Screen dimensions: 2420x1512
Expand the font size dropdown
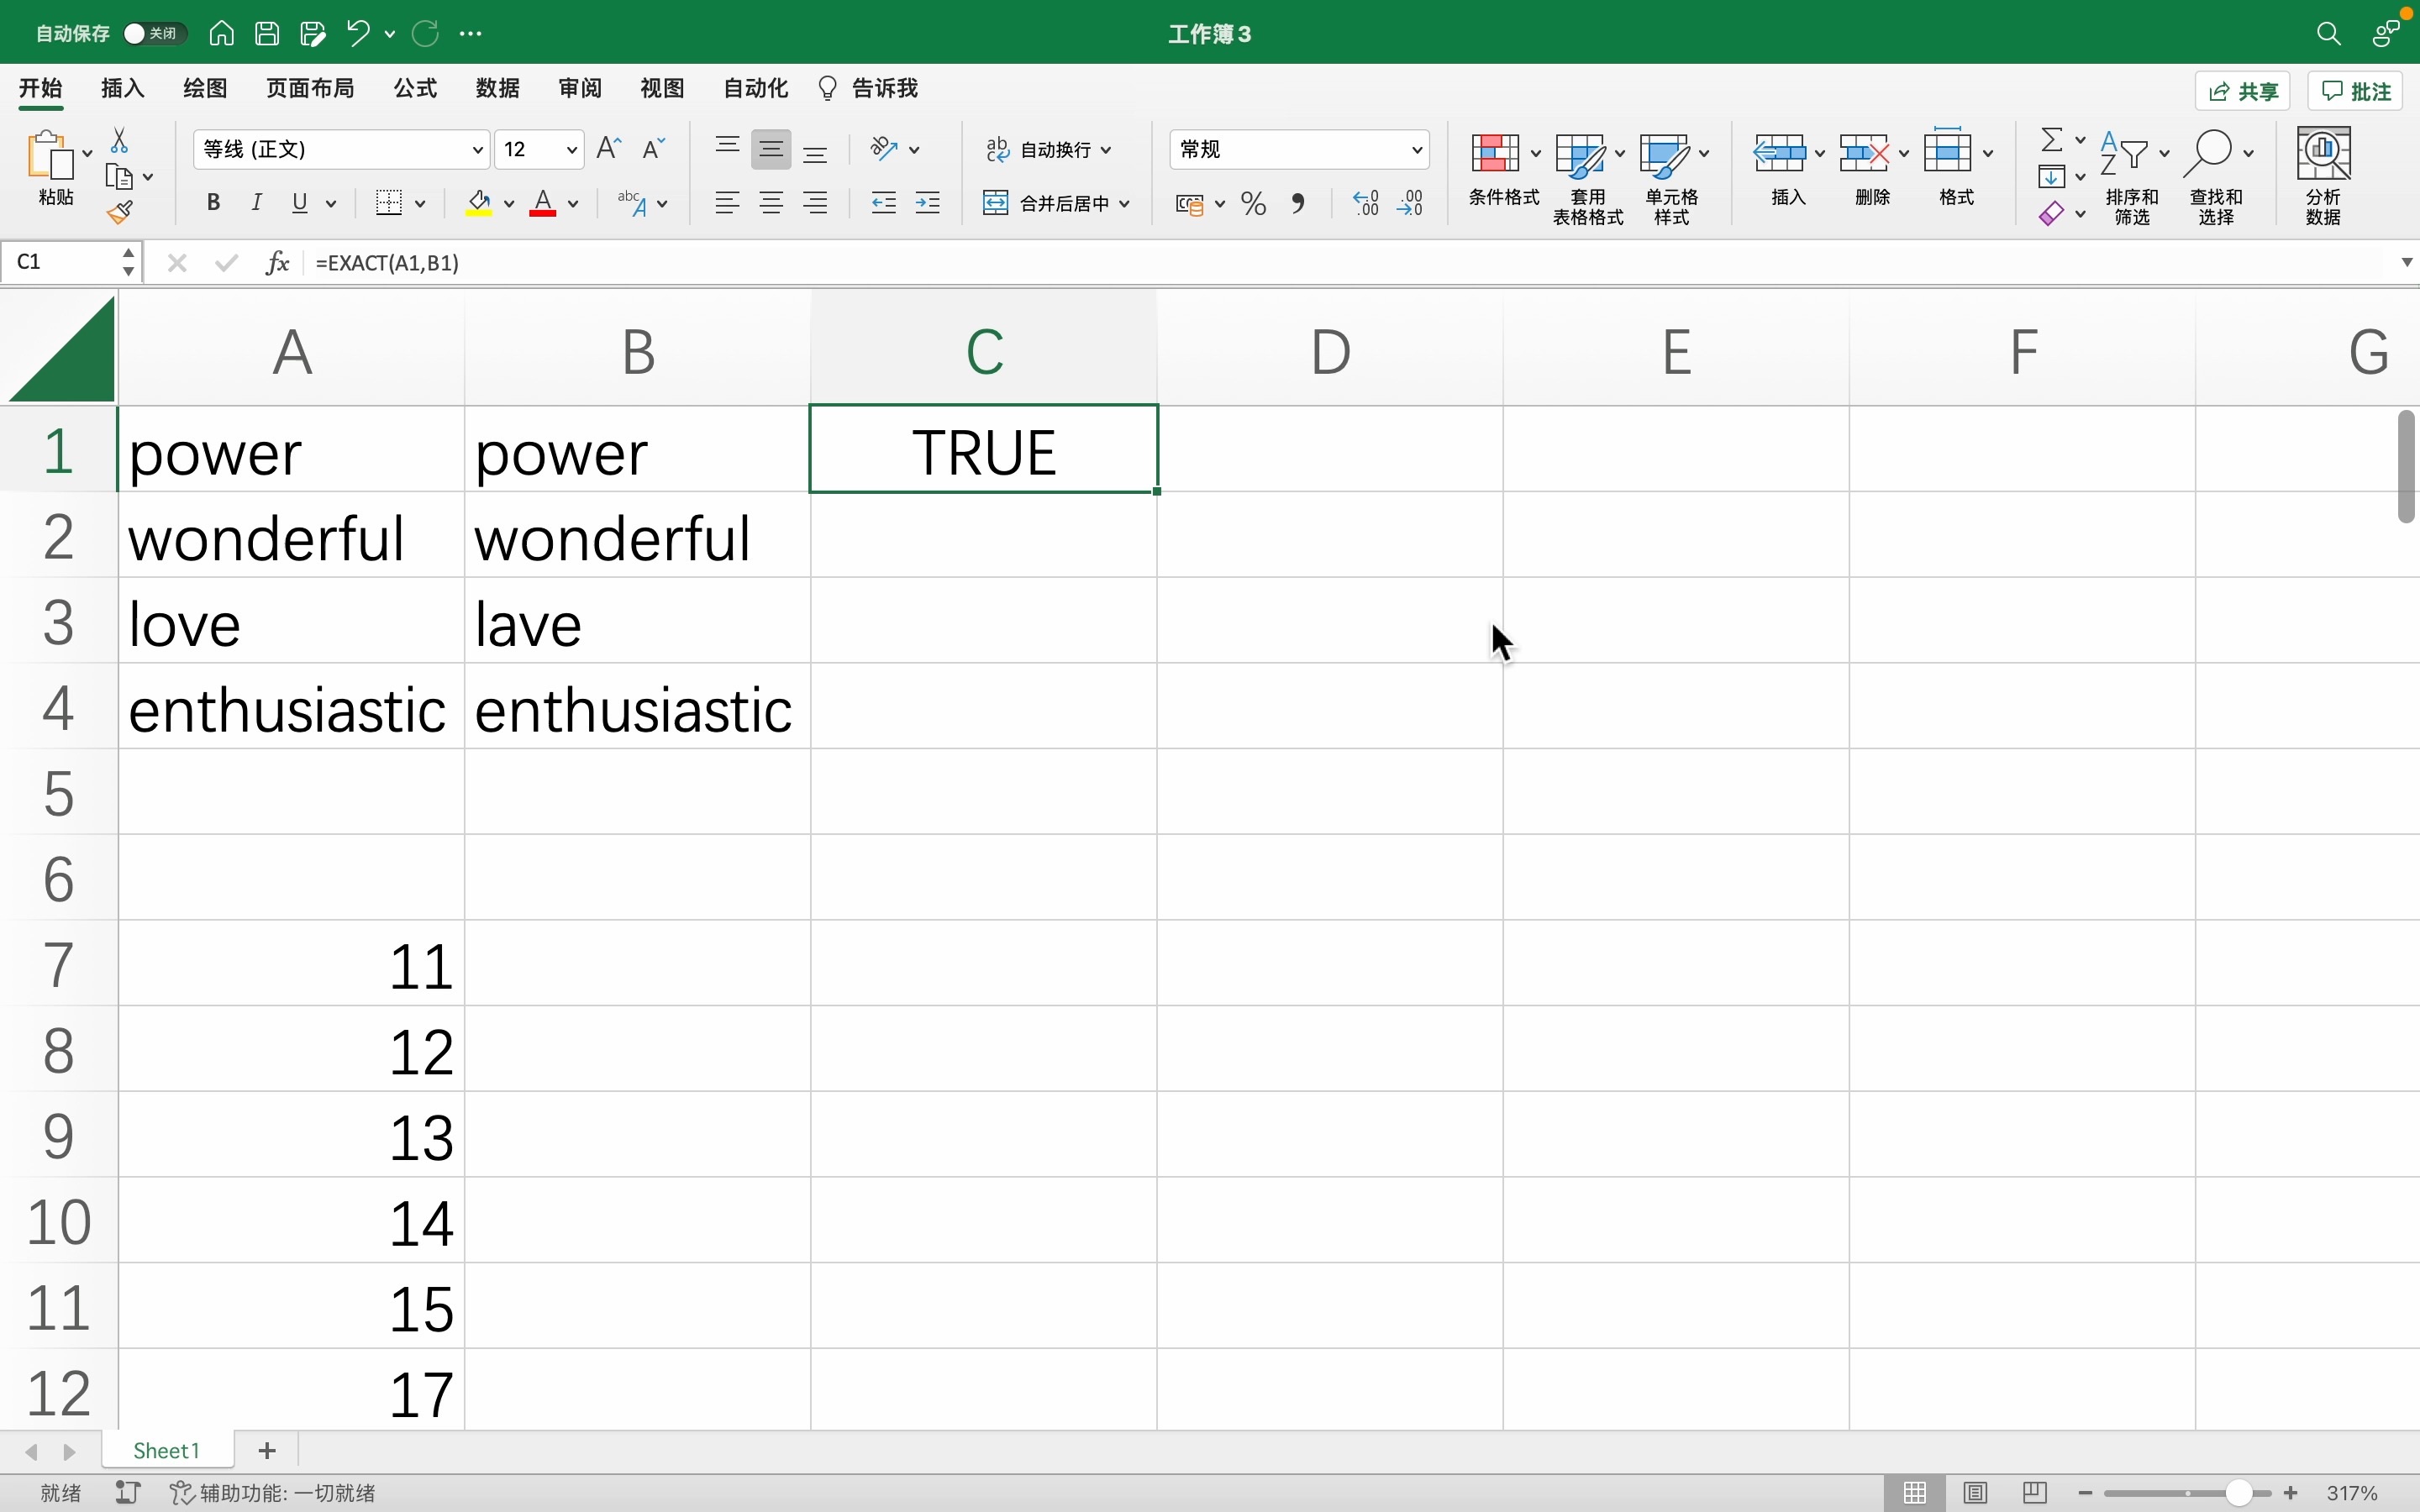(571, 150)
